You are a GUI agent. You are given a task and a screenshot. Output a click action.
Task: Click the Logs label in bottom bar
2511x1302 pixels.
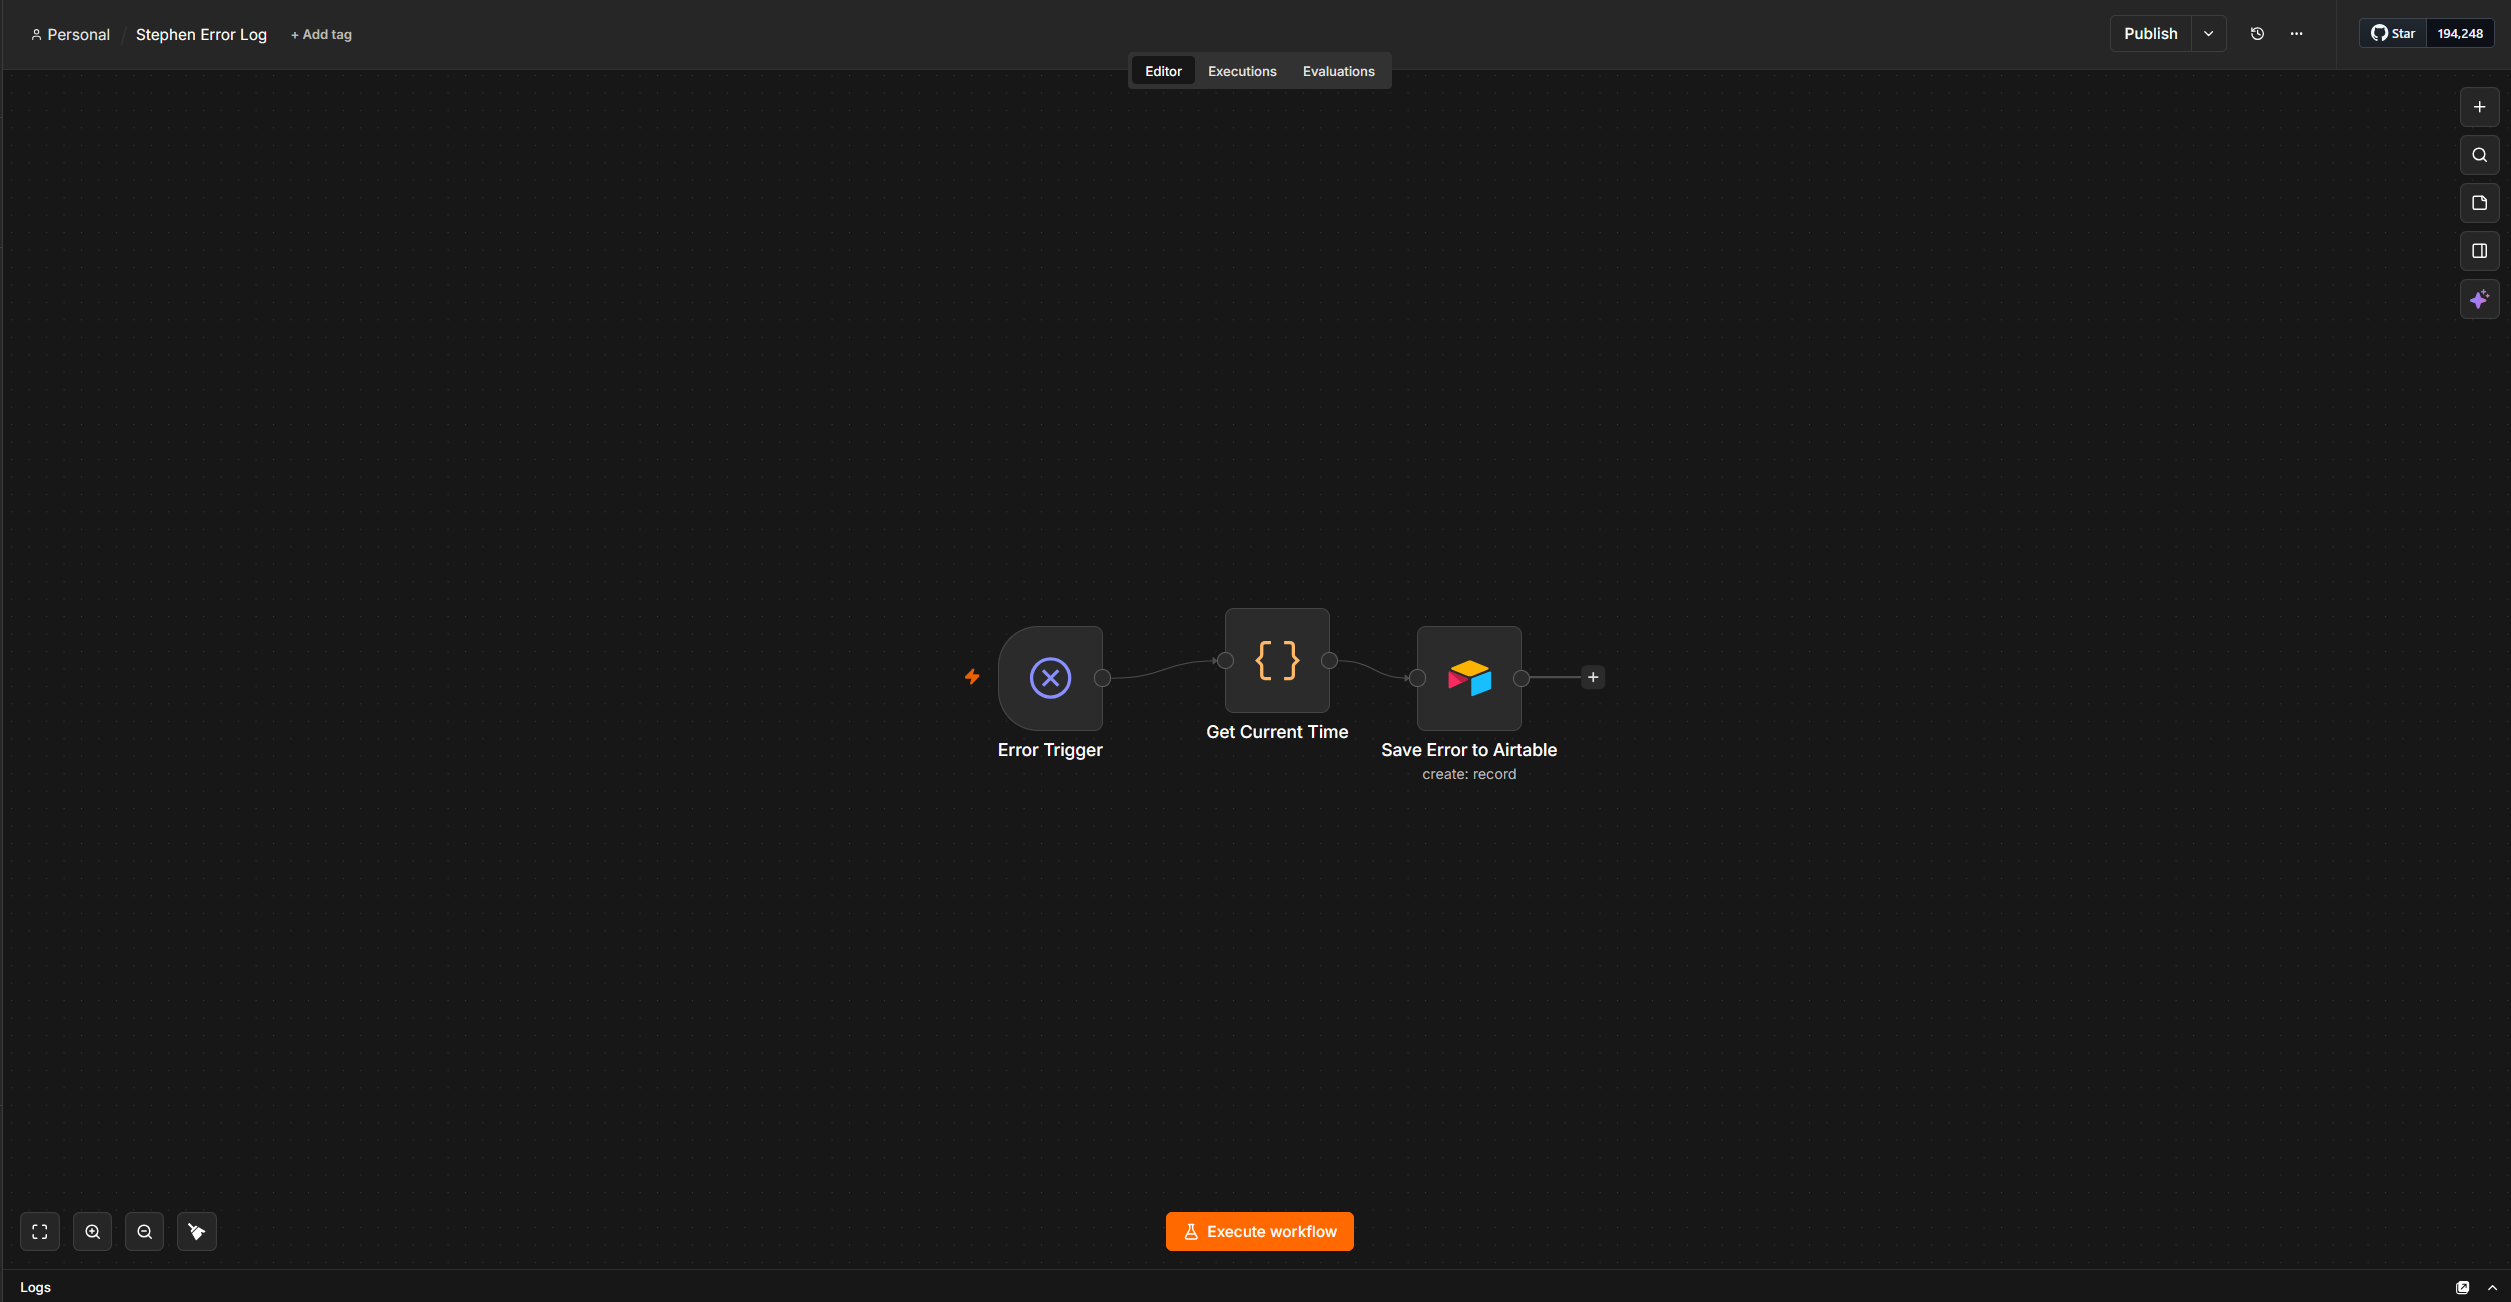[35, 1287]
